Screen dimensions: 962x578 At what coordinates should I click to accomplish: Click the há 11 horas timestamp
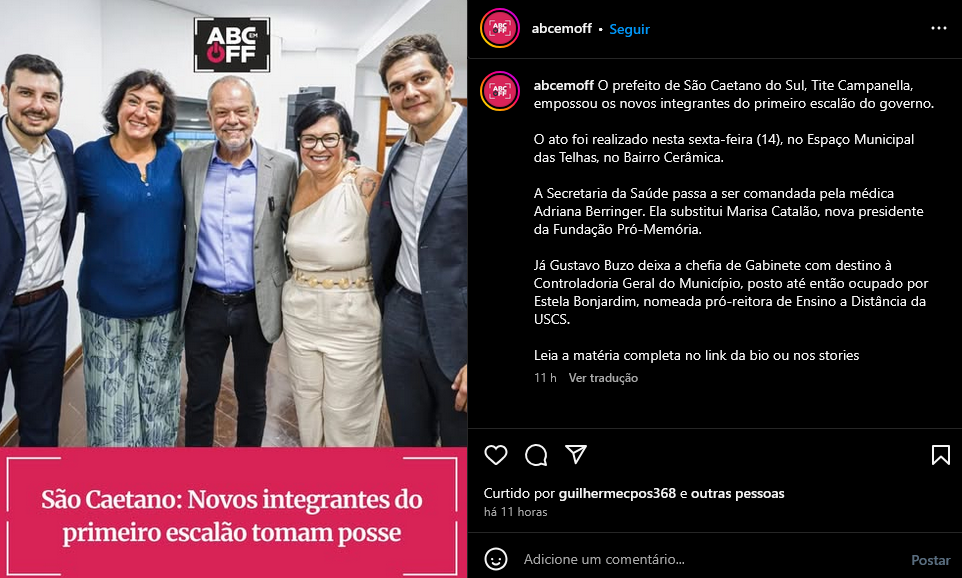pos(515,512)
